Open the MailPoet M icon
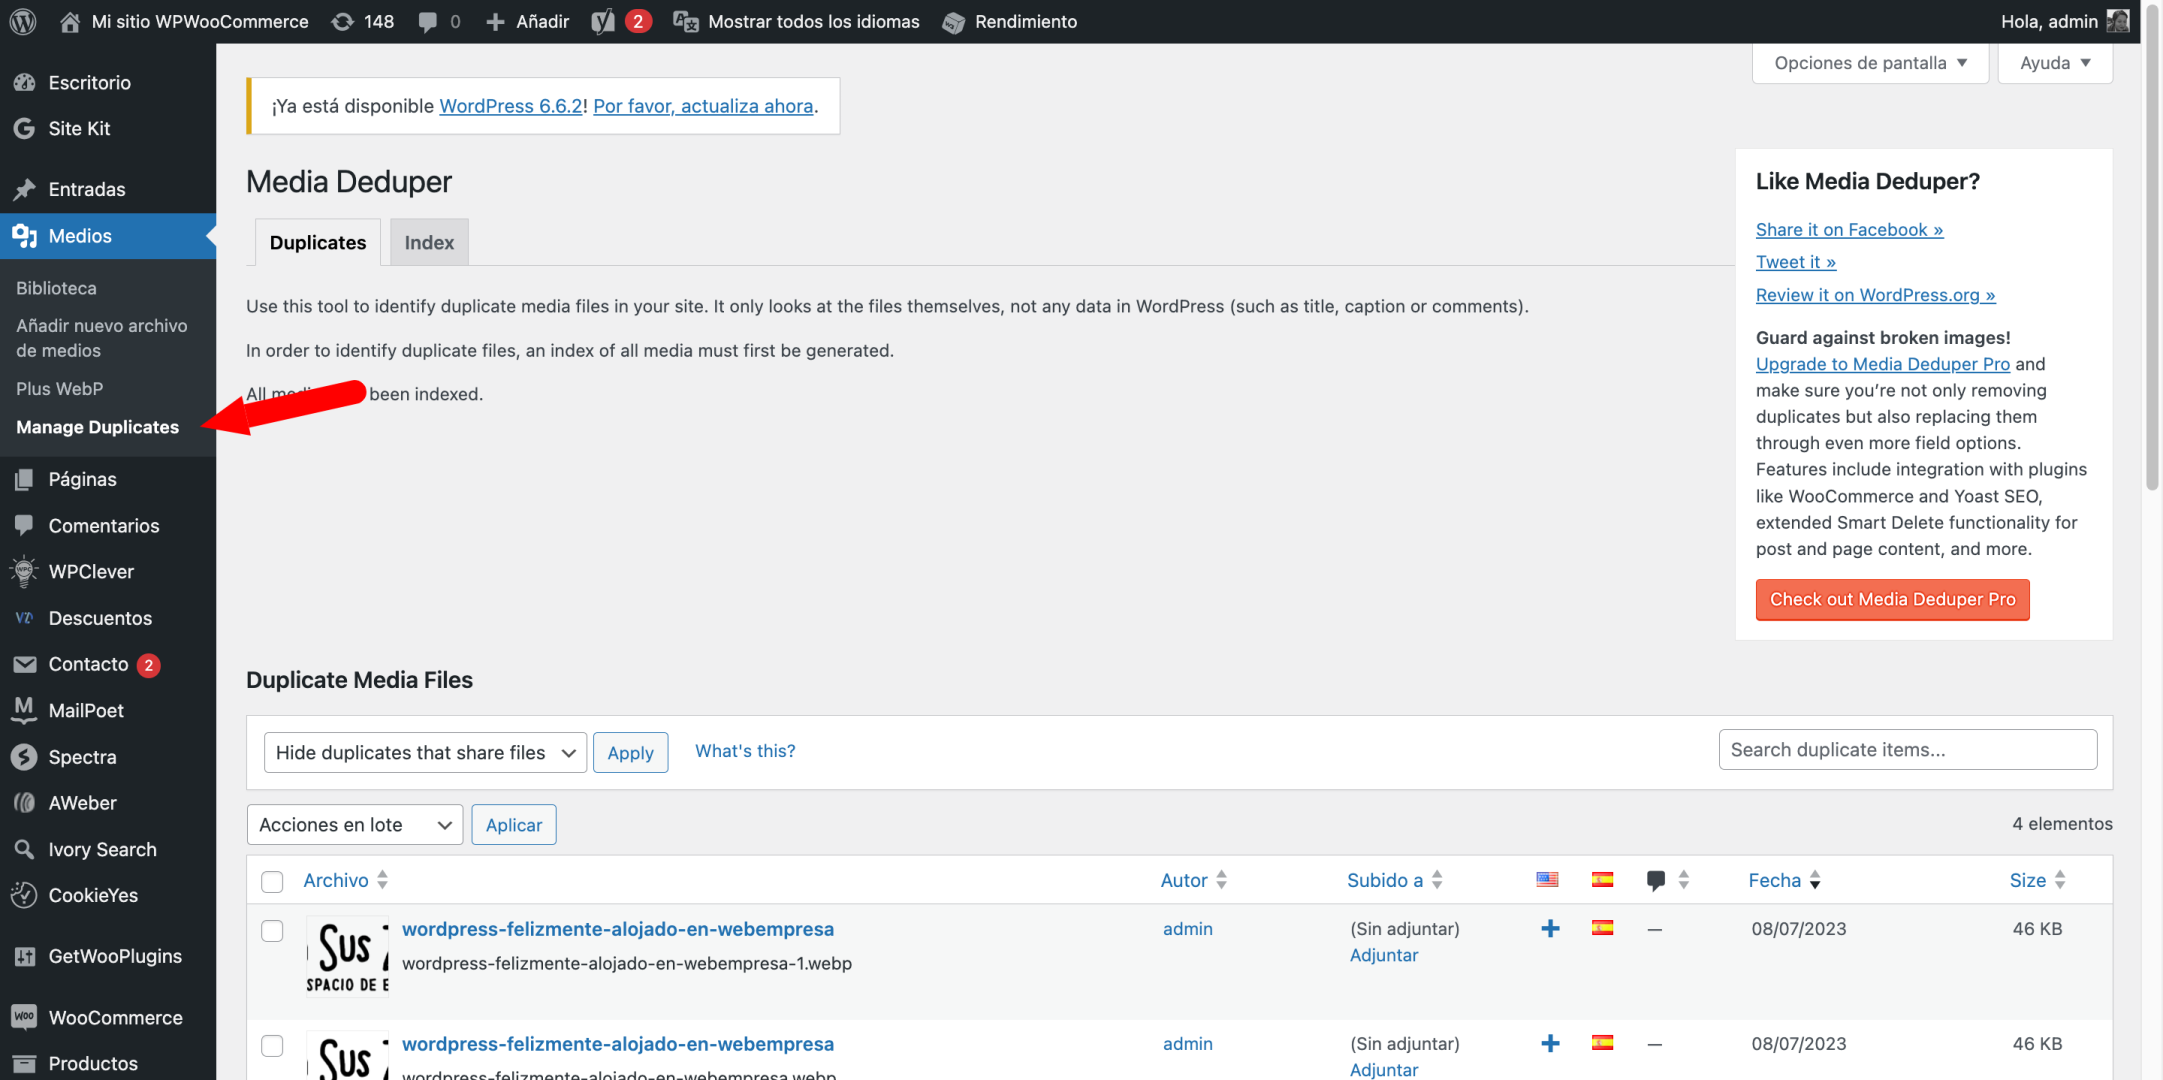This screenshot has width=2163, height=1080. 24,710
